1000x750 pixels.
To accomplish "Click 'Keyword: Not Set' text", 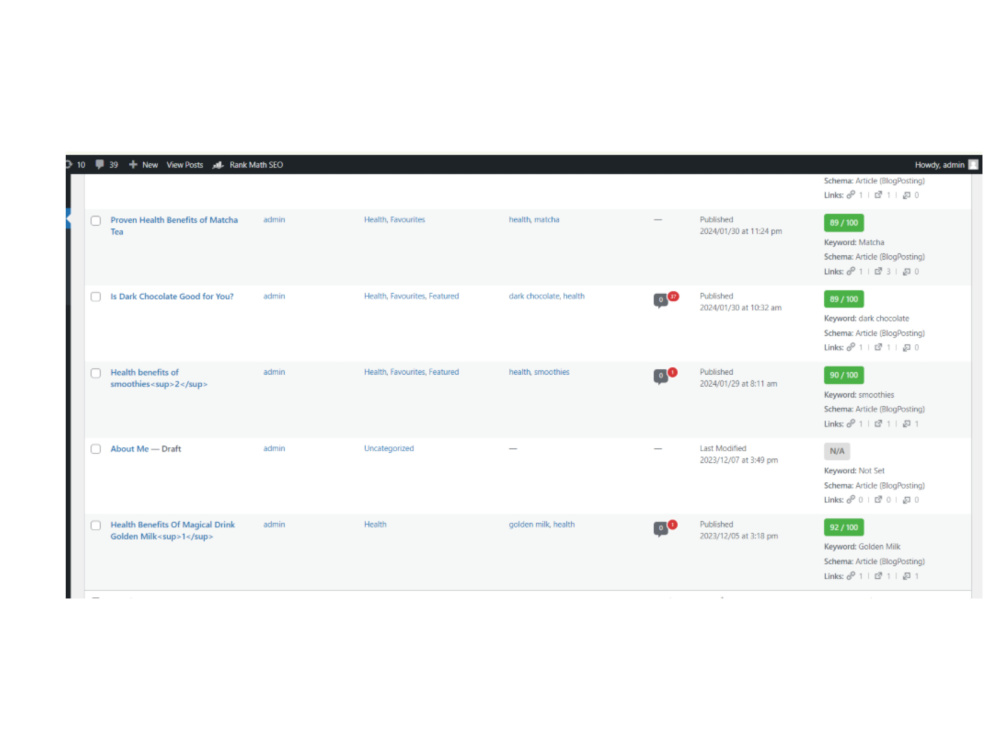I will tap(854, 471).
